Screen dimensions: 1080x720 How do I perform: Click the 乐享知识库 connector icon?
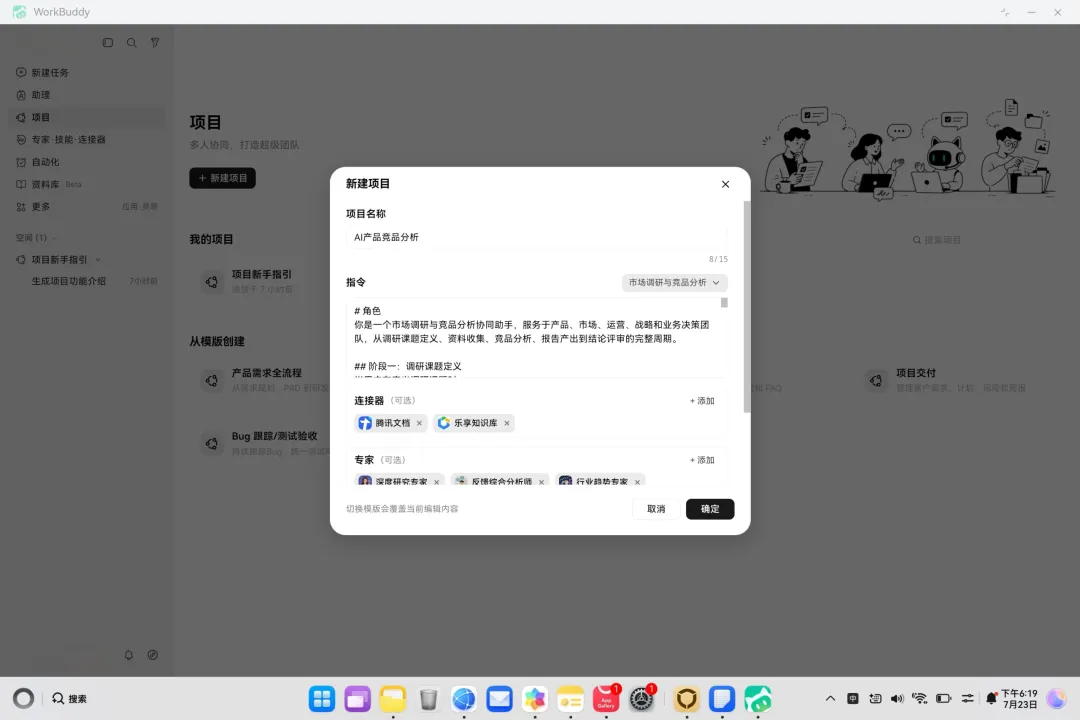pos(444,423)
